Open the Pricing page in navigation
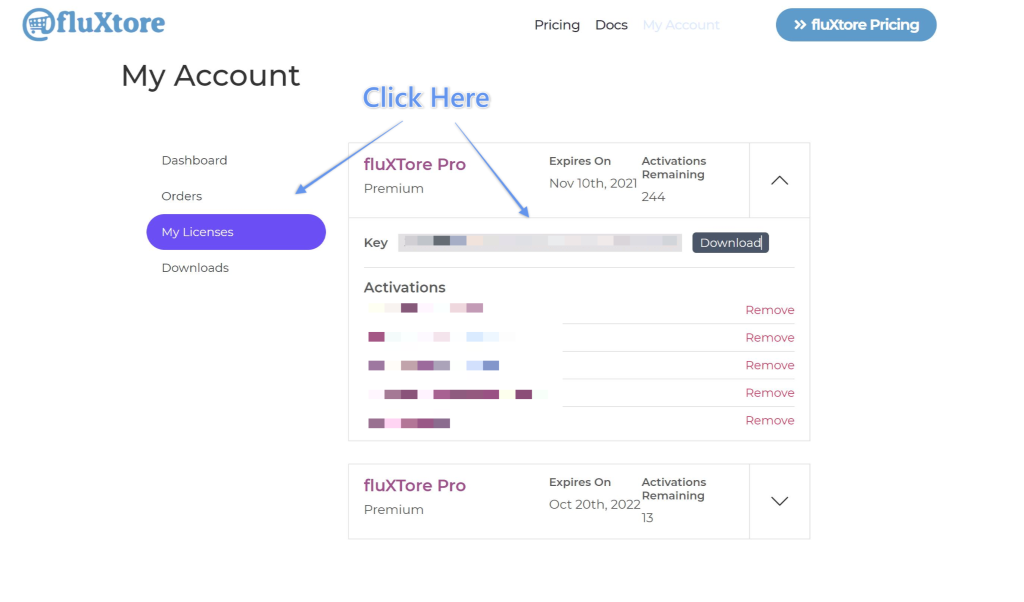 (x=557, y=25)
